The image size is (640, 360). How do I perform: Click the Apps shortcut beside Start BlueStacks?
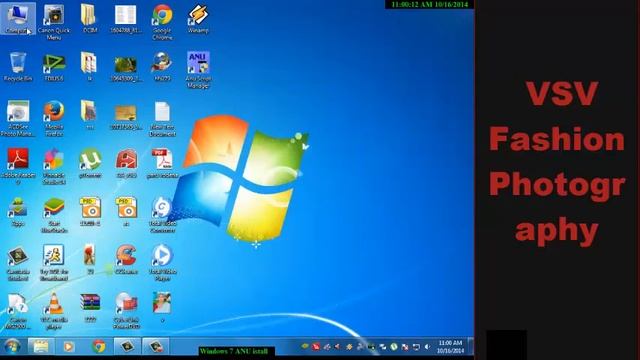click(18, 211)
